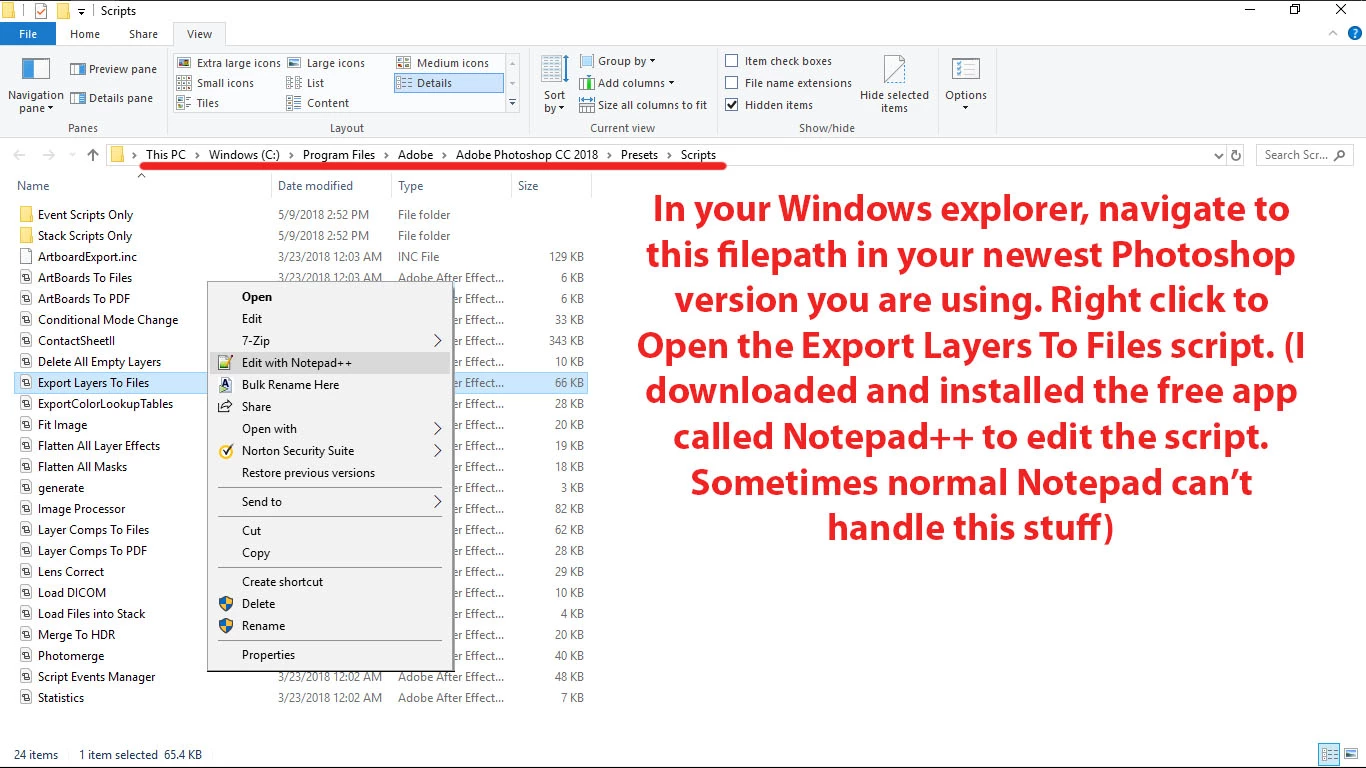Open Explorer help question mark
Screen dimensions: 1366x768
(1355, 34)
